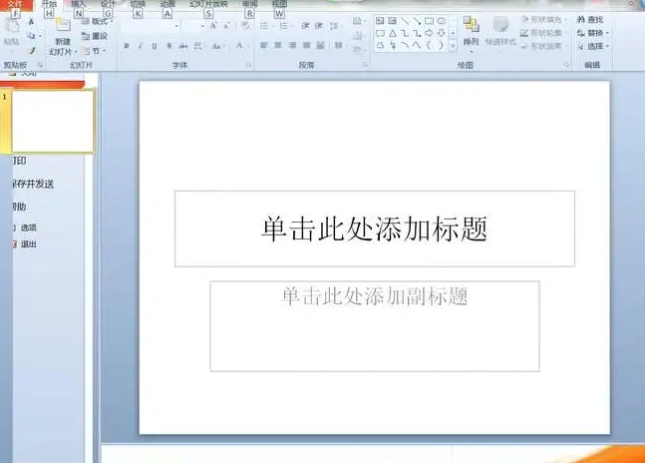Select the rectangle shape in gallery
The image size is (645, 463).
429,21
